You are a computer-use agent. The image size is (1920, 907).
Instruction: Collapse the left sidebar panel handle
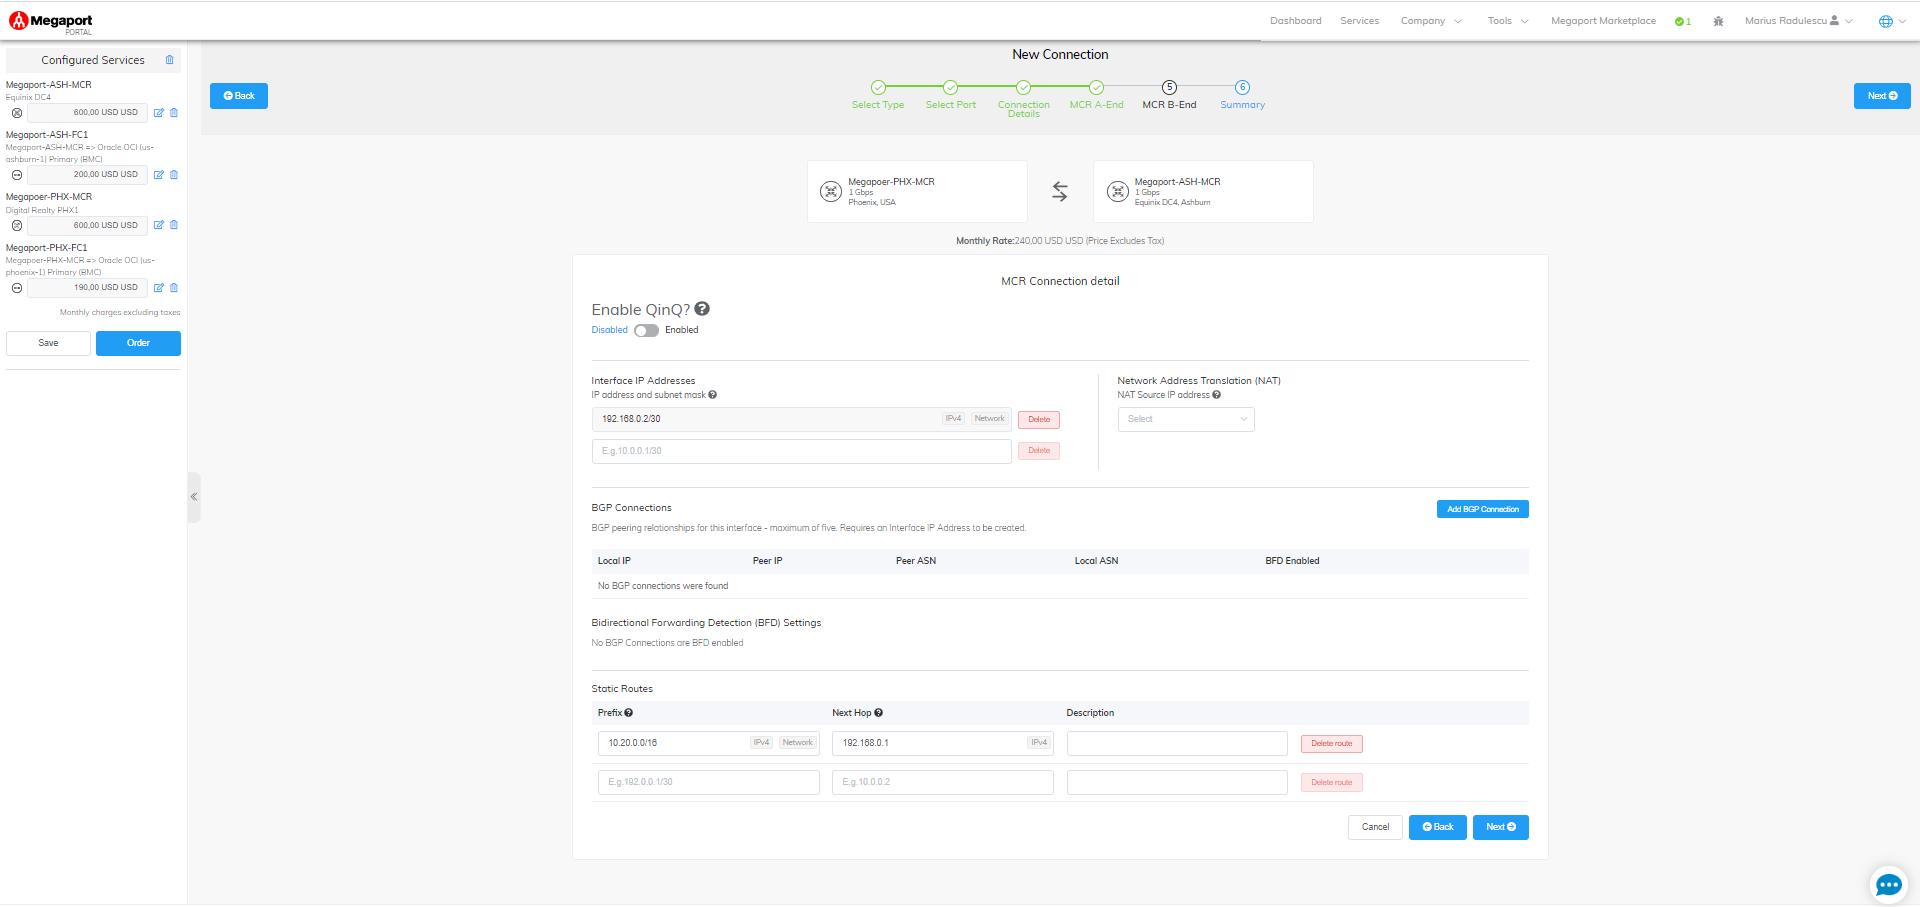[194, 497]
